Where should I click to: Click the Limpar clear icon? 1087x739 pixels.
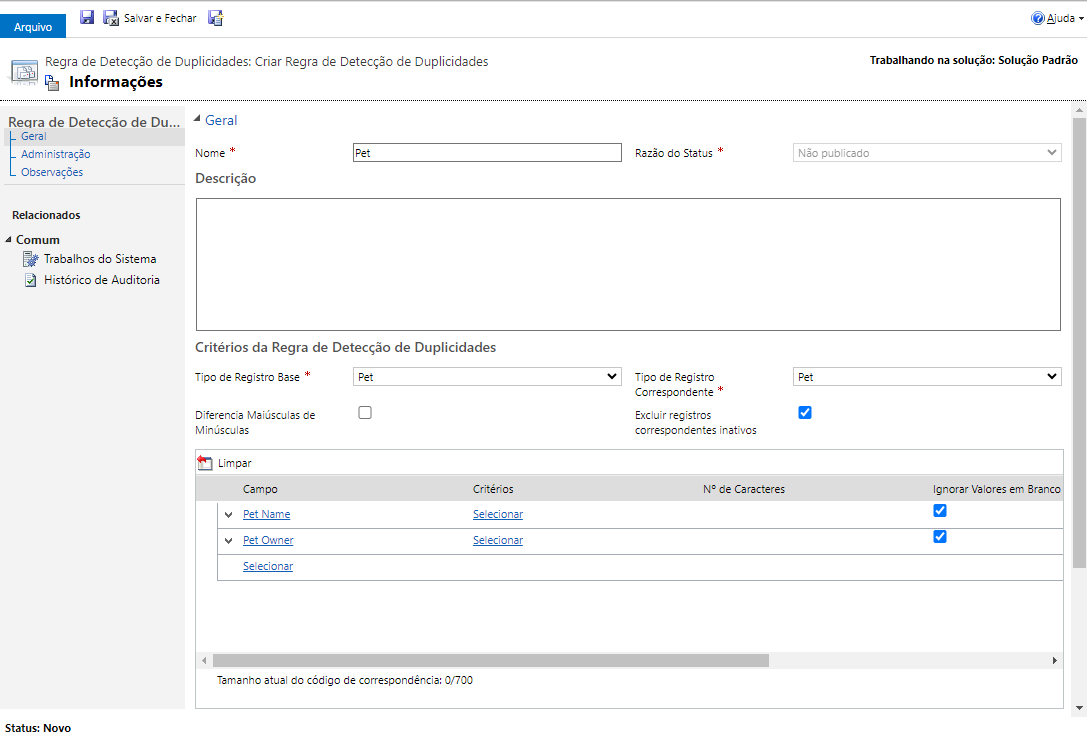[205, 463]
